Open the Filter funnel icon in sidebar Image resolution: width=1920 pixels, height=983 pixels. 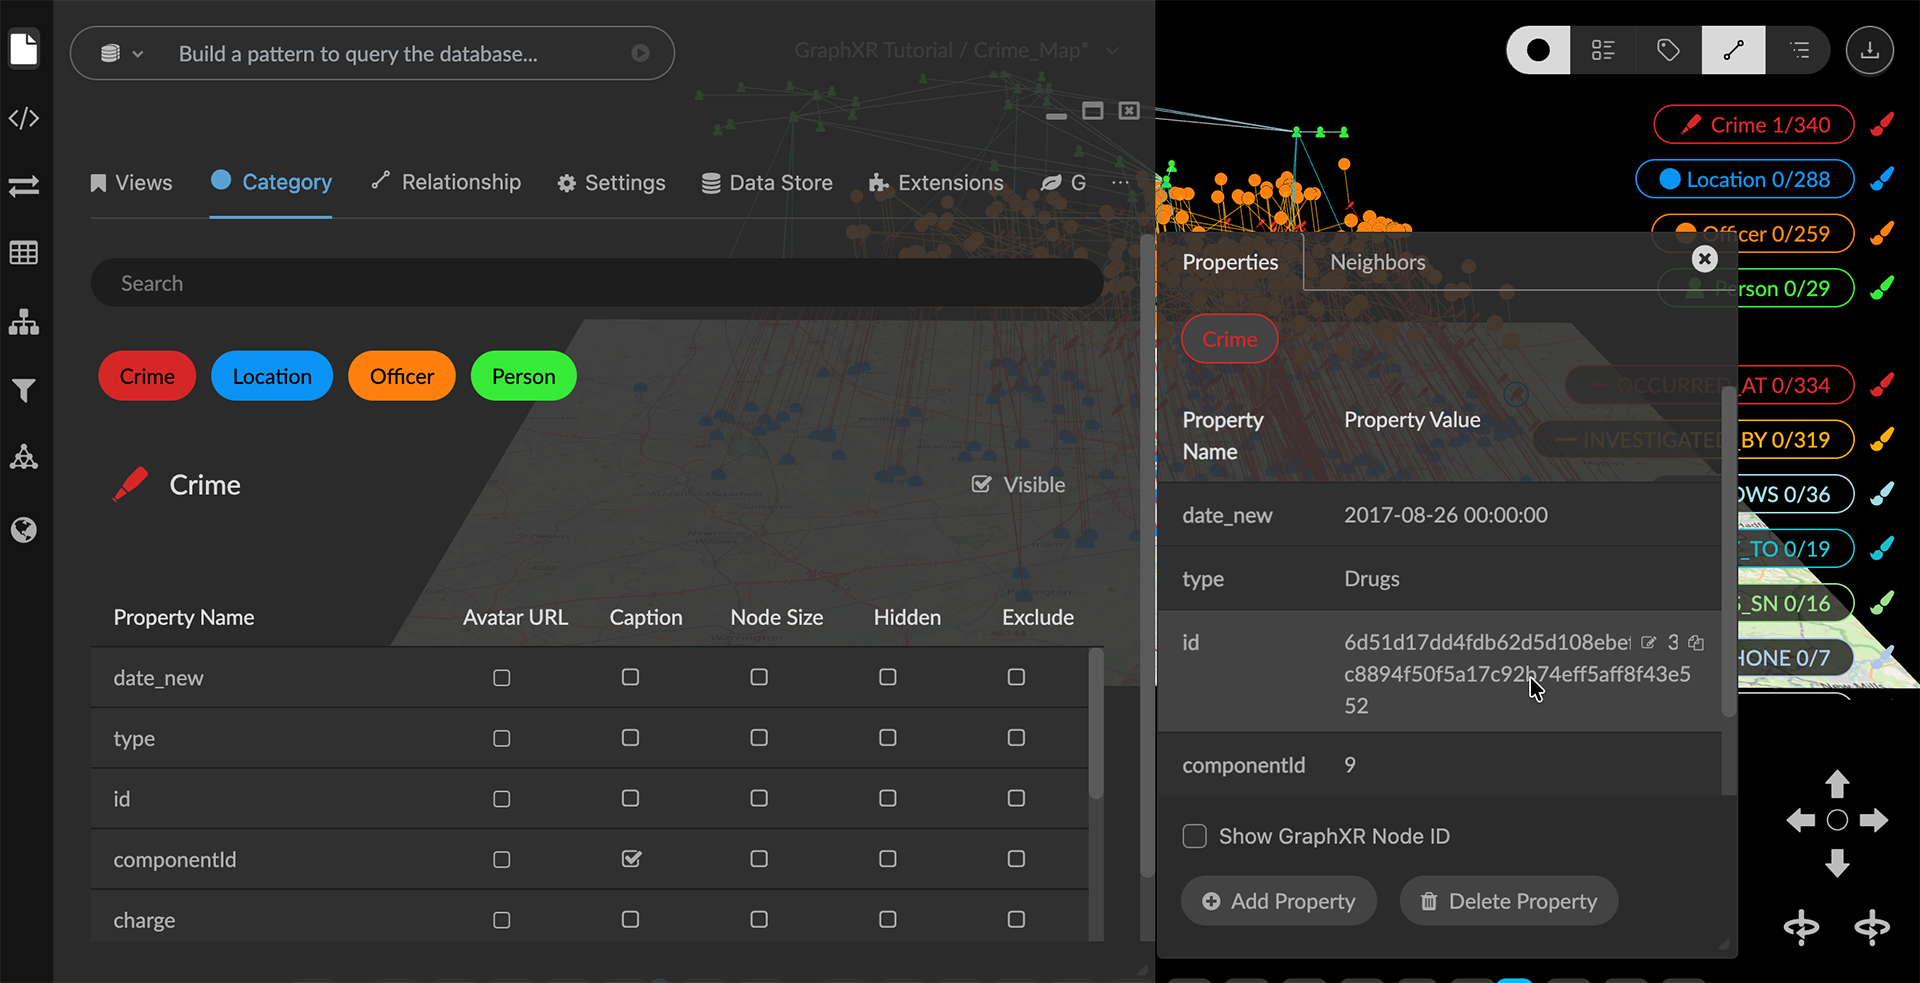pyautogui.click(x=24, y=390)
